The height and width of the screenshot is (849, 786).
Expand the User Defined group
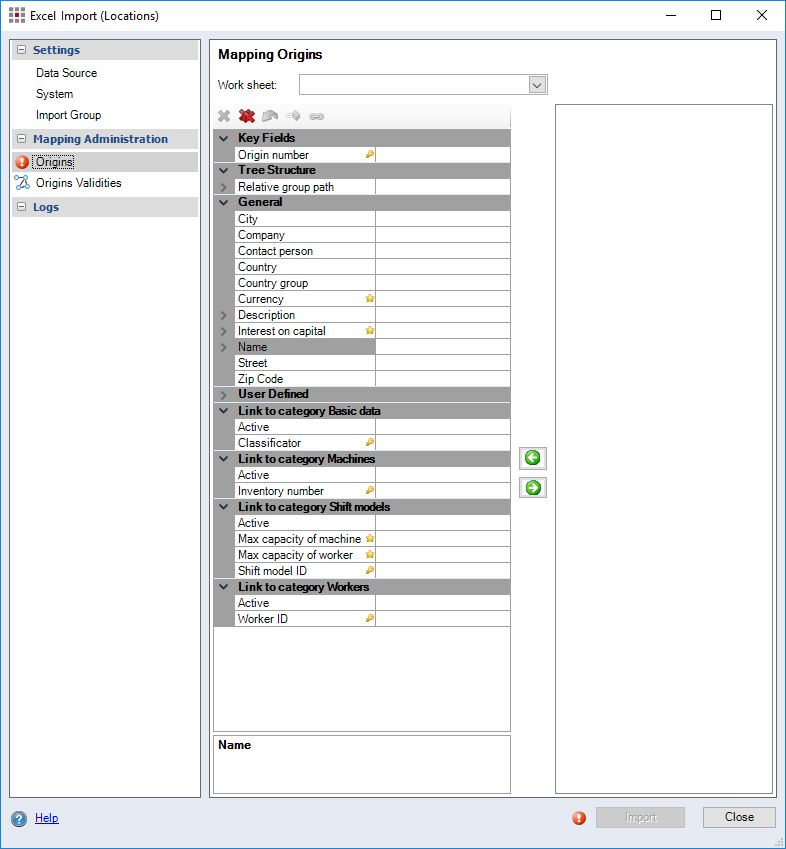(x=224, y=395)
